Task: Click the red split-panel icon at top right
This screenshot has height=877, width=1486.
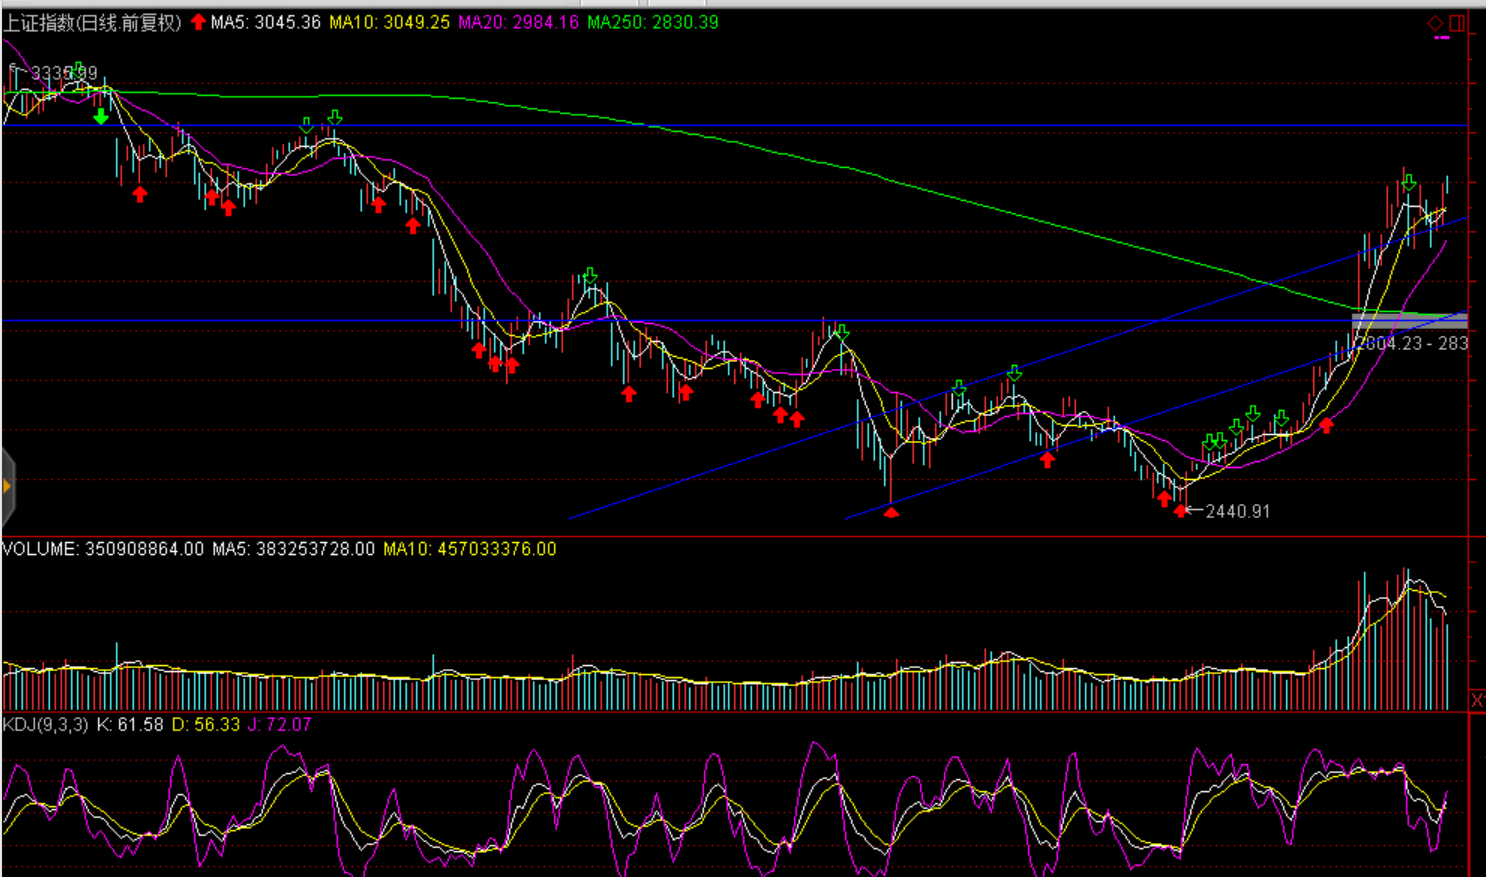Action: pyautogui.click(x=1456, y=22)
